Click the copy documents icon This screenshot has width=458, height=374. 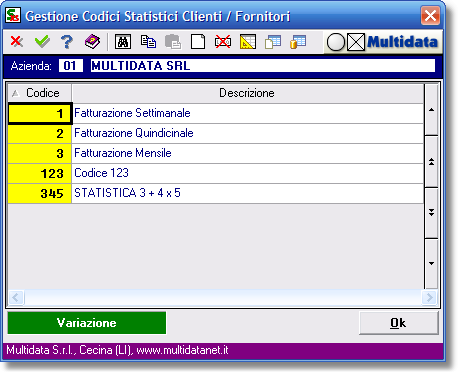(148, 42)
